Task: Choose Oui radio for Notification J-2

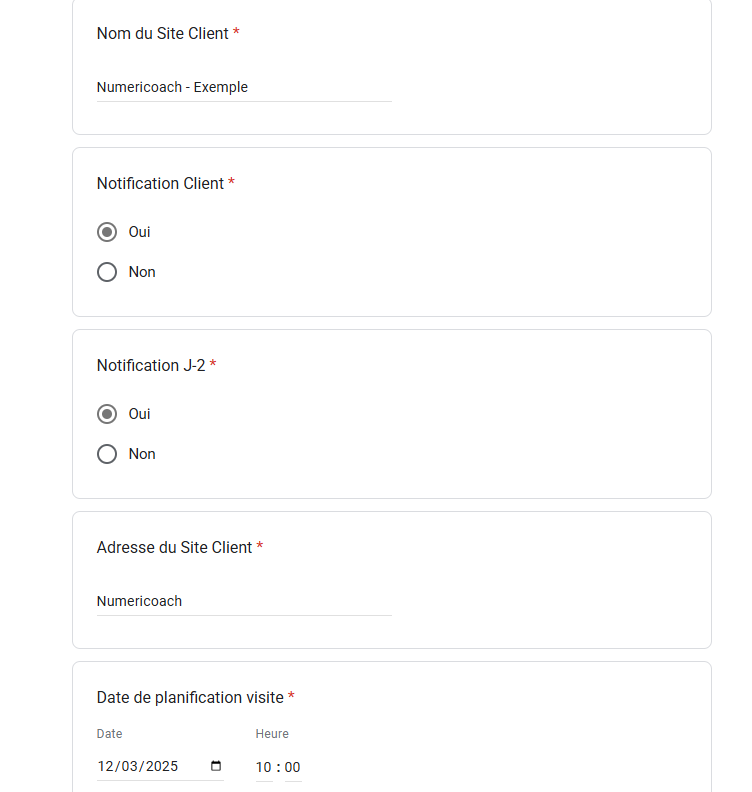Action: [x=107, y=414]
